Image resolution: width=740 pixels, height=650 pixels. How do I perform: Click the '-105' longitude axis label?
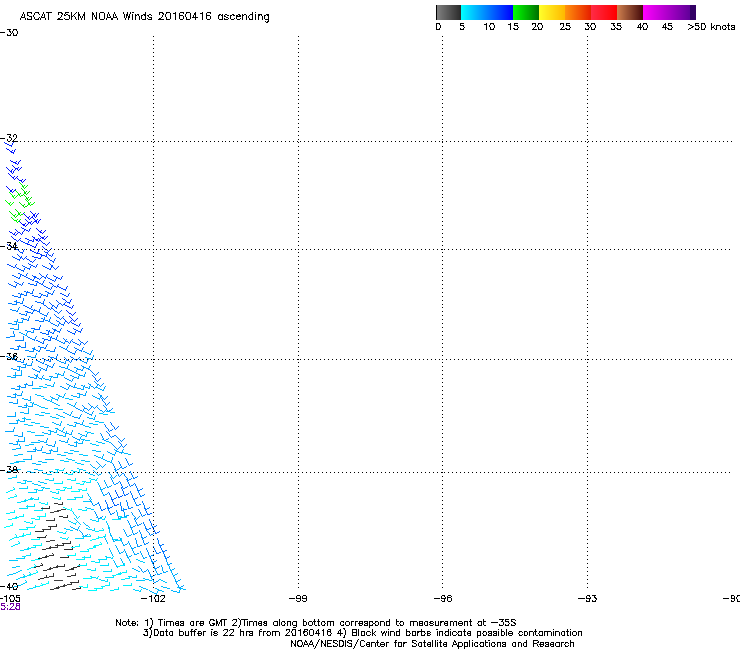(x=10, y=598)
